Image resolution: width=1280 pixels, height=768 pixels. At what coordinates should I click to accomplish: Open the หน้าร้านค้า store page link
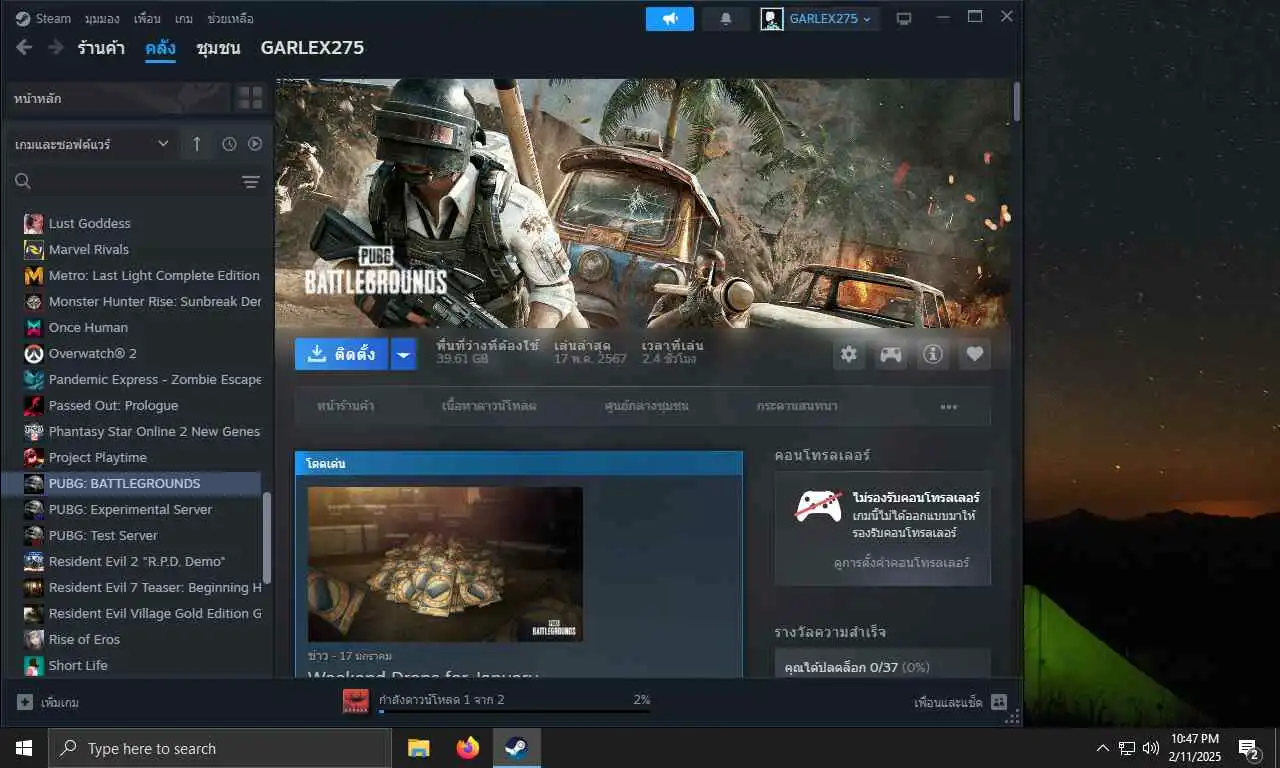[346, 406]
